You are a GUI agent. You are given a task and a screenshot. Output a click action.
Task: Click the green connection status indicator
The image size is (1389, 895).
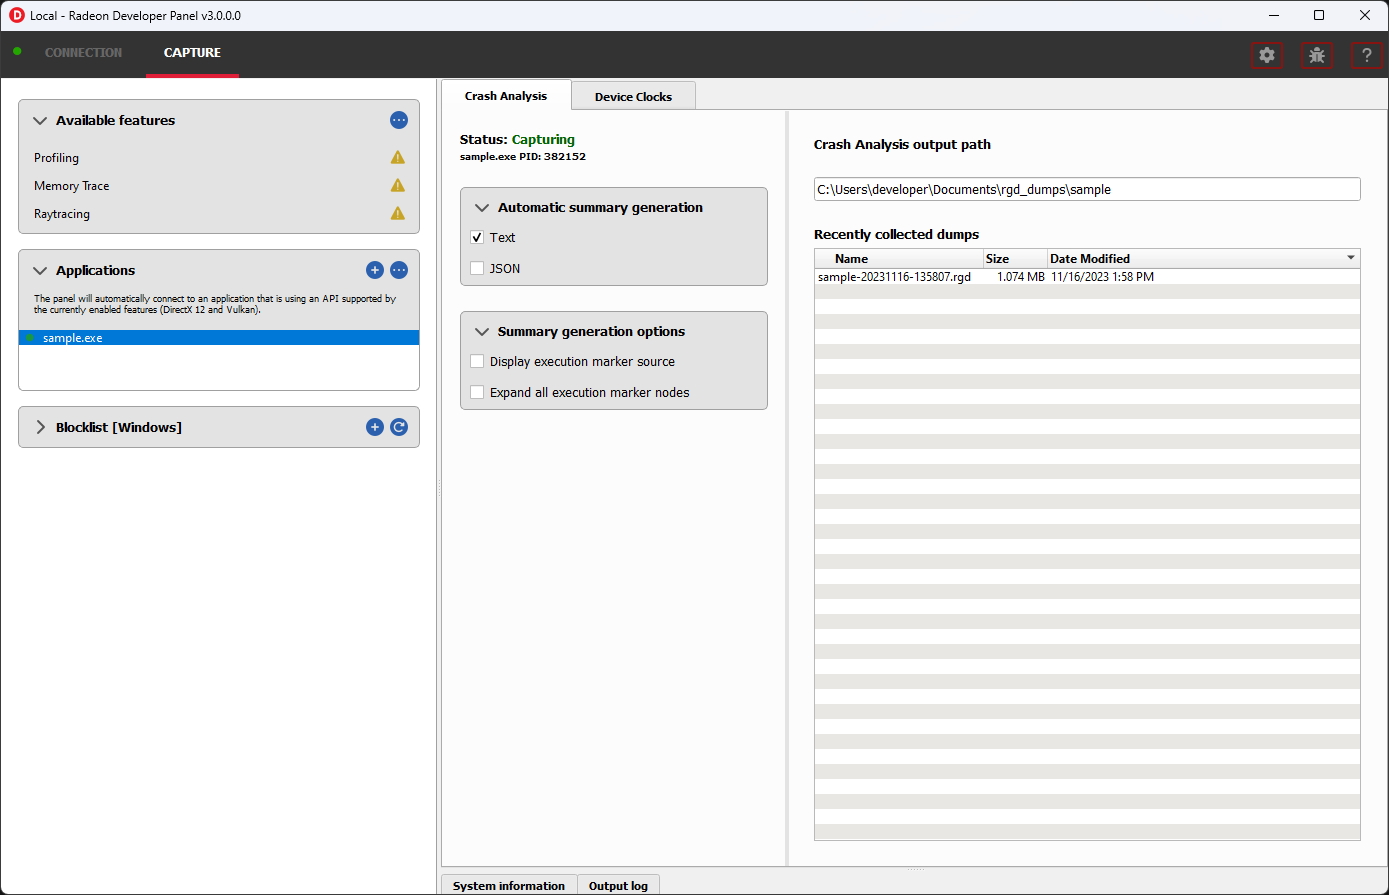(17, 51)
